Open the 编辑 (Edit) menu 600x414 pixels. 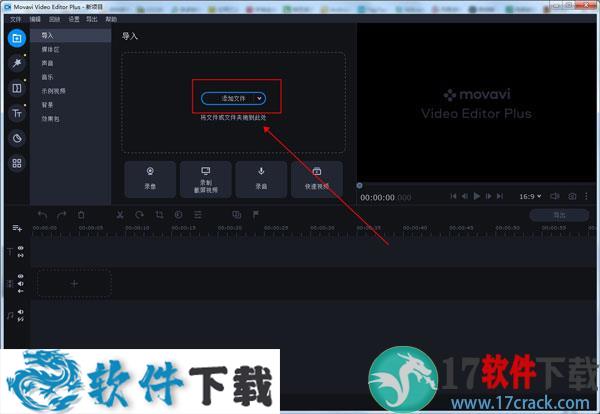pyautogui.click(x=35, y=19)
